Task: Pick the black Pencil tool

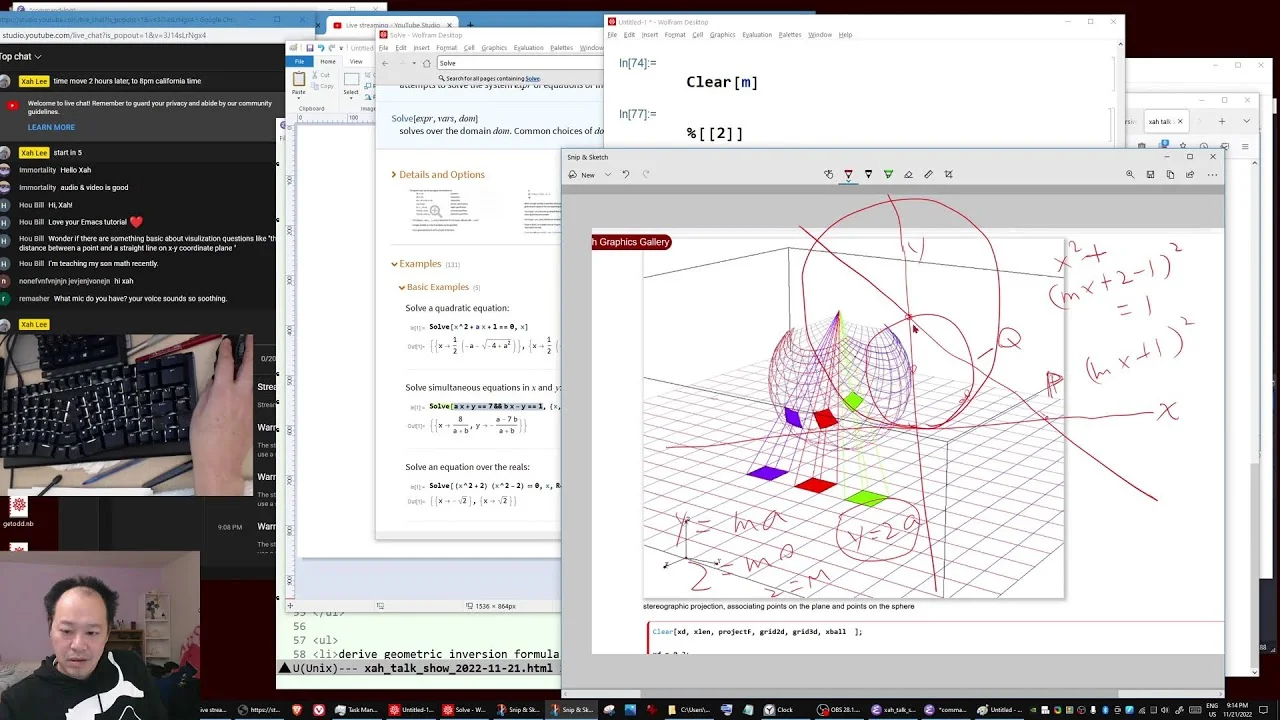Action: [x=868, y=174]
